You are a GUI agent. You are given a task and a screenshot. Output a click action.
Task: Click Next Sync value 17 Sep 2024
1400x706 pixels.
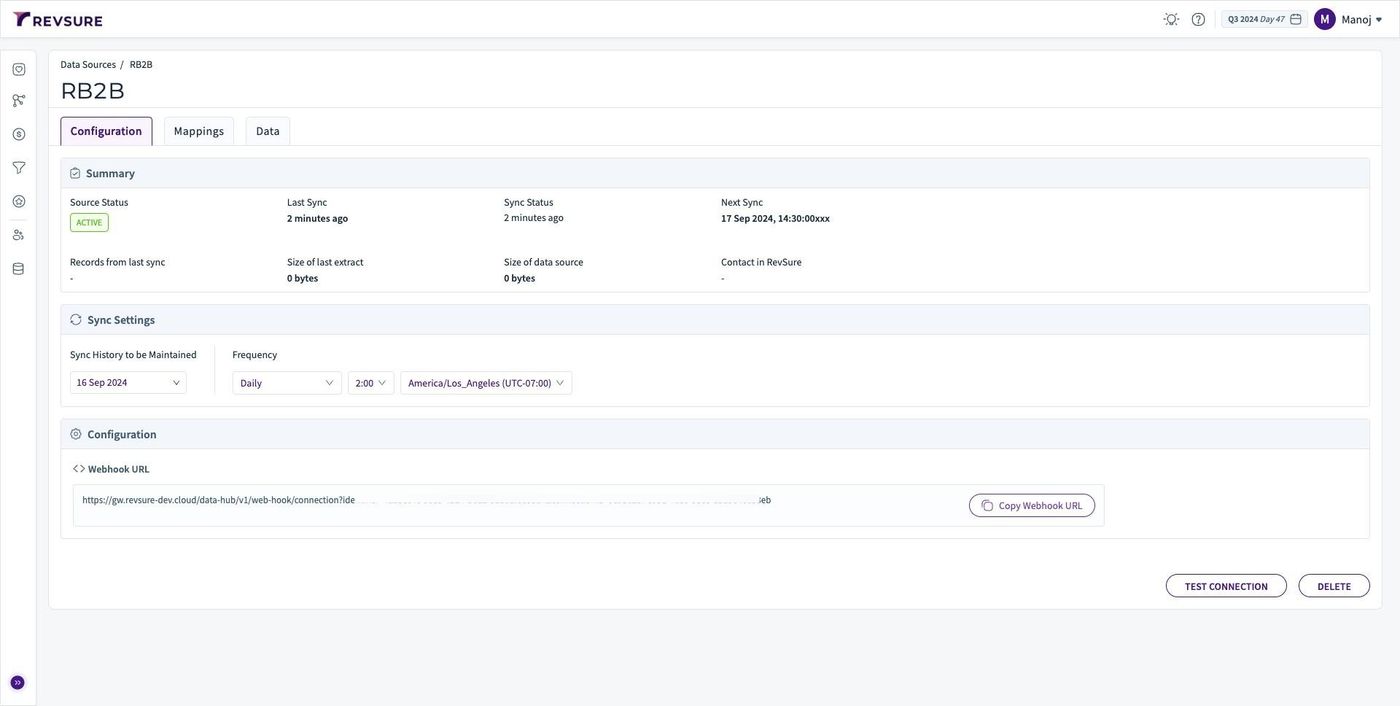pyautogui.click(x=775, y=218)
